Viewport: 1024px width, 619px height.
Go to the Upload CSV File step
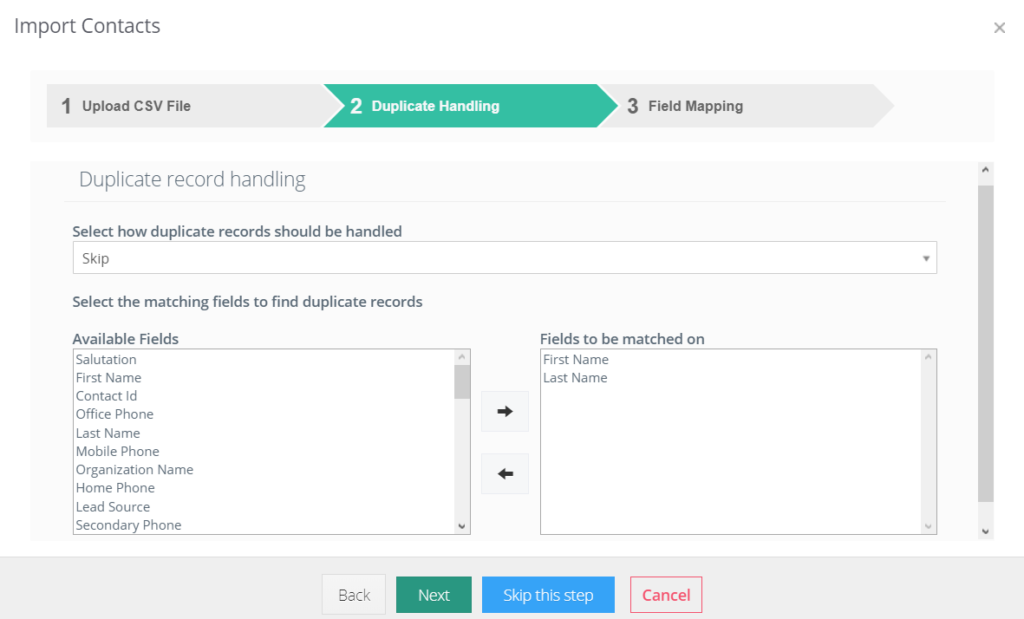pos(185,106)
